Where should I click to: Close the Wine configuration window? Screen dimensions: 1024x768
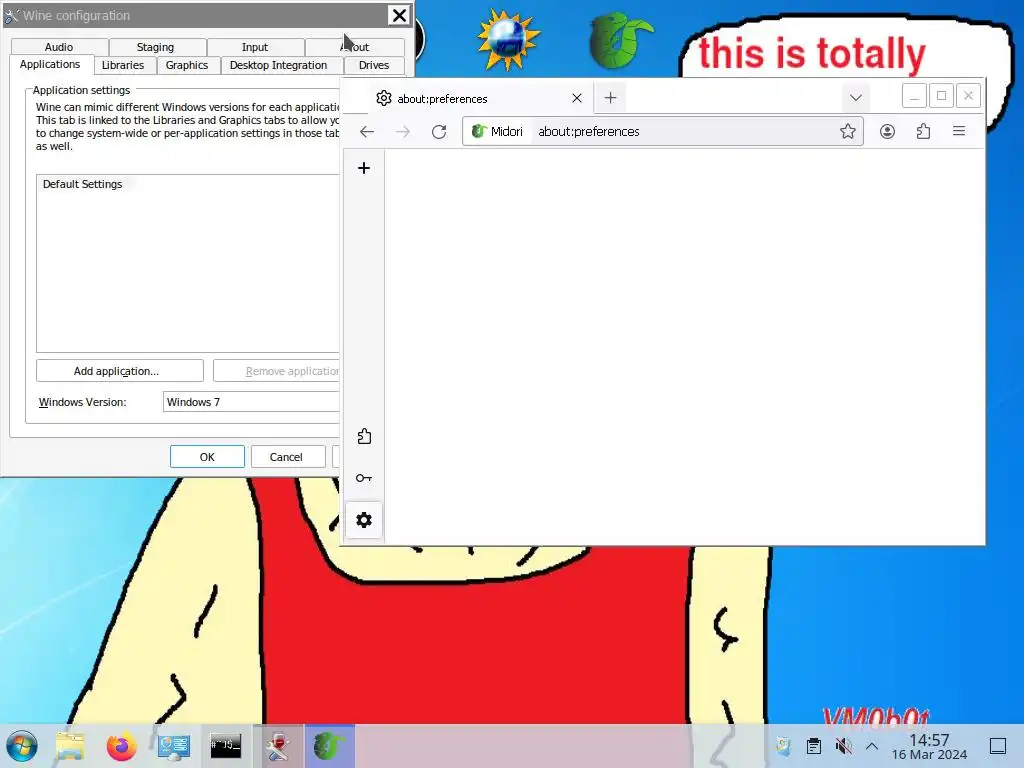pyautogui.click(x=398, y=15)
